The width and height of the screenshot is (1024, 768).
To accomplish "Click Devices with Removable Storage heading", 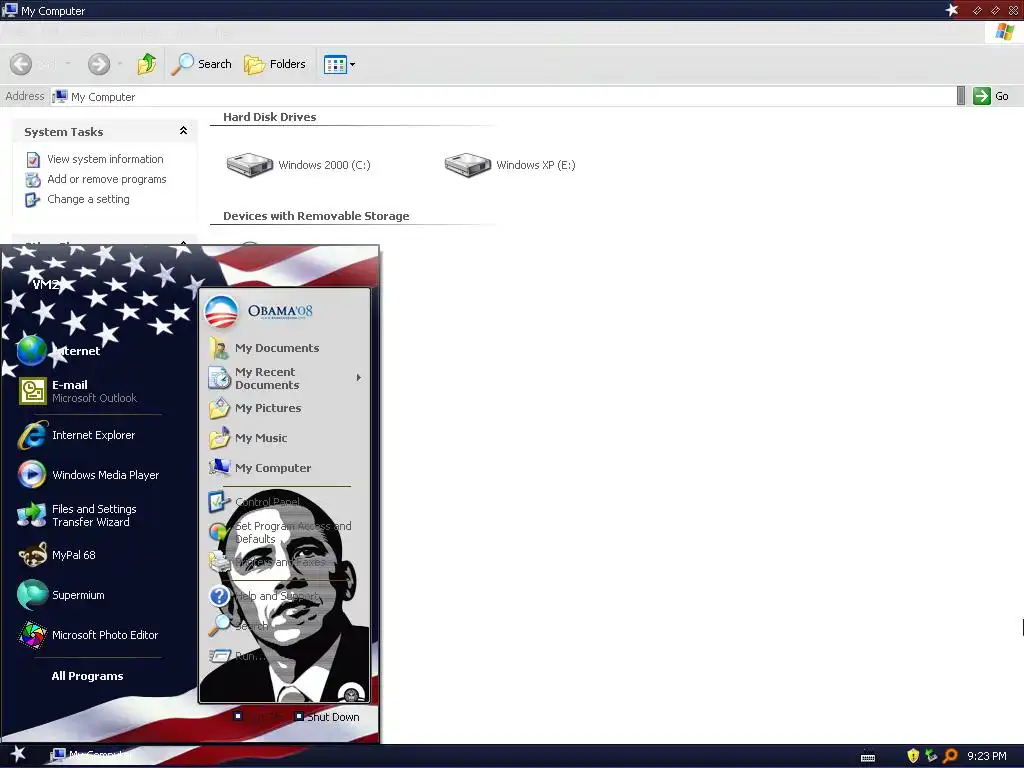I will pyautogui.click(x=316, y=216).
